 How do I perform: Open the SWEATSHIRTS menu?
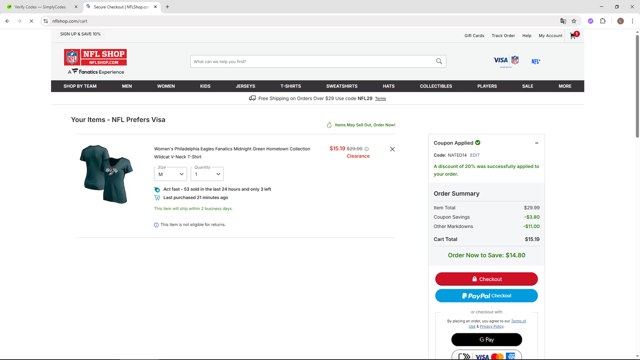click(x=342, y=86)
